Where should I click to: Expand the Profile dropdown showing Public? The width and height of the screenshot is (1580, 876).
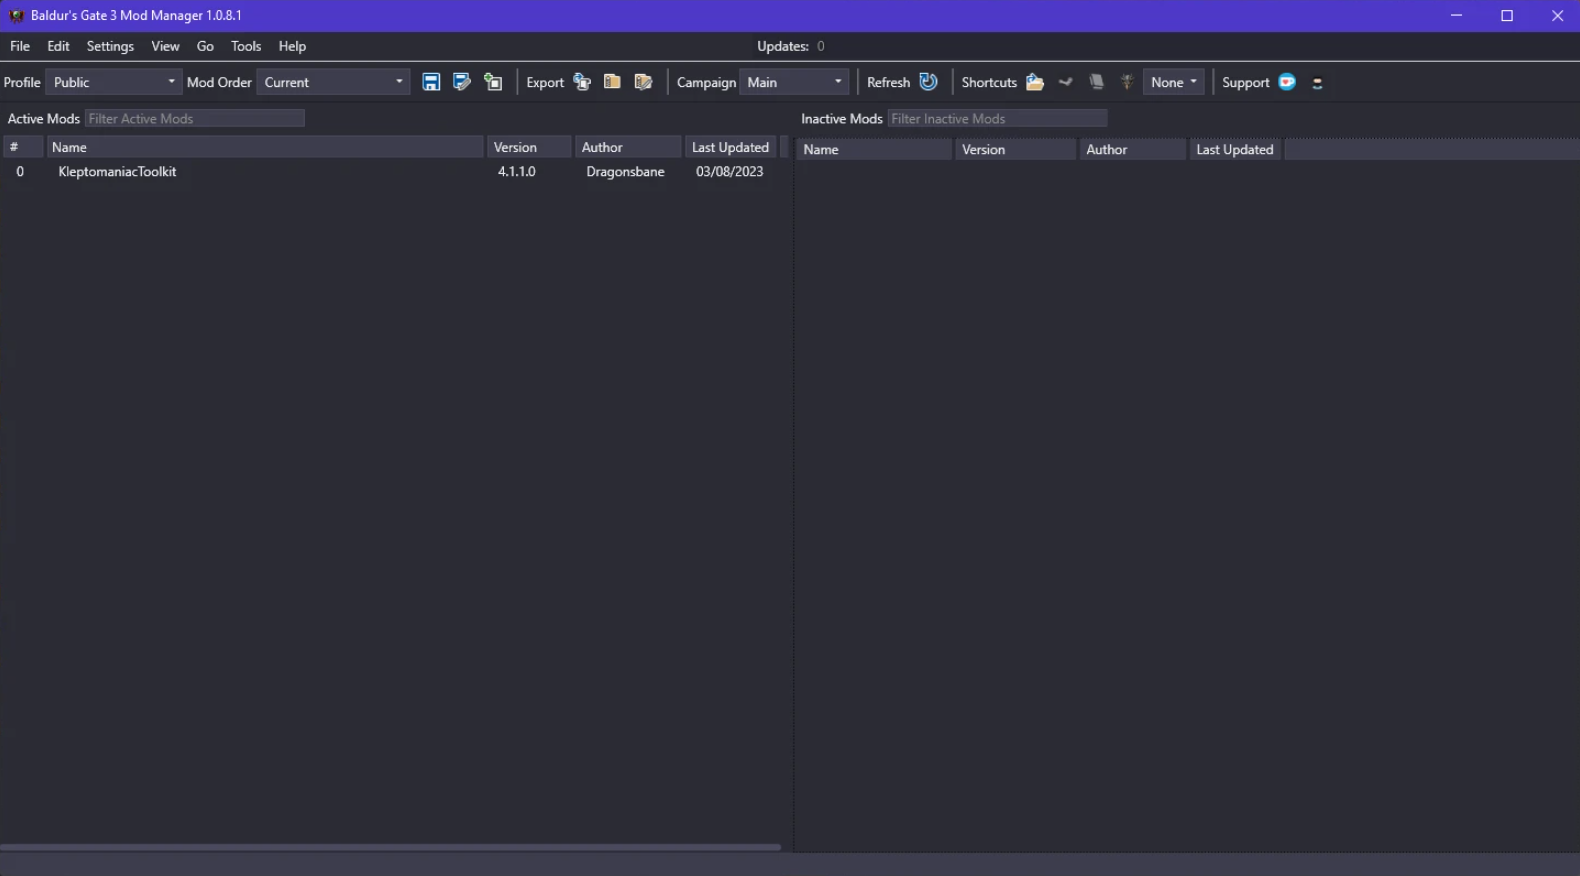tap(114, 82)
